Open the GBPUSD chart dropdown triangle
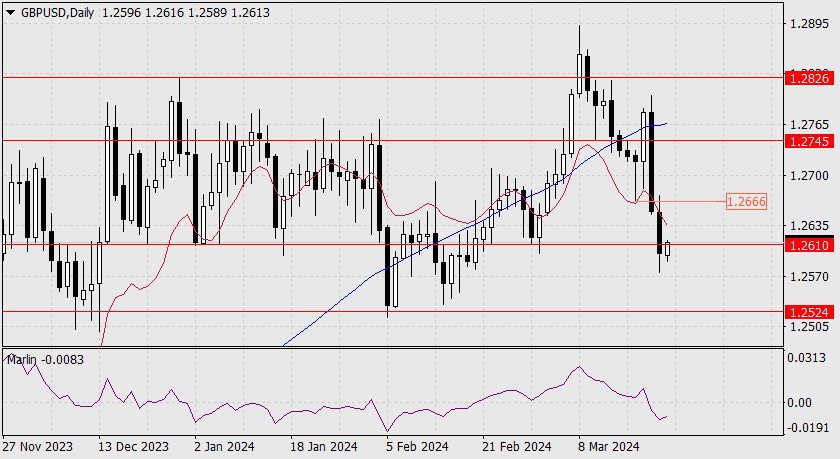 point(10,13)
